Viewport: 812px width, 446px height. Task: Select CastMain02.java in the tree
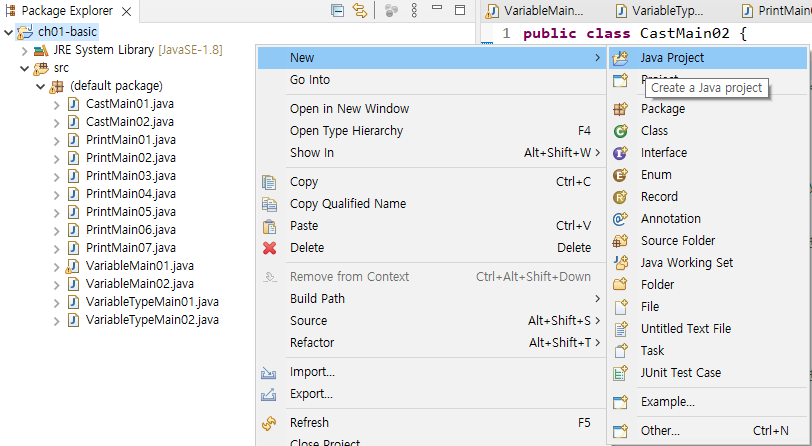click(129, 122)
